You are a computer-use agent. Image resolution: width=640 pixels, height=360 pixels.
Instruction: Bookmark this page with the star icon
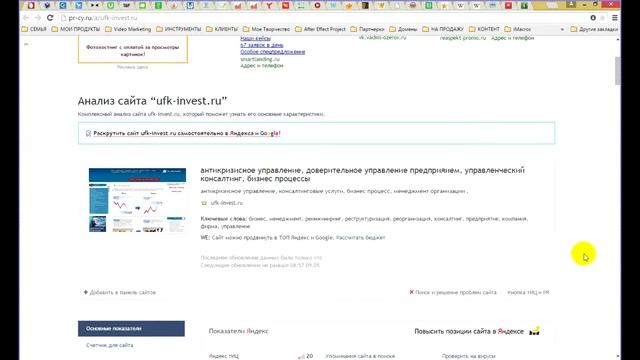pyautogui.click(x=602, y=18)
